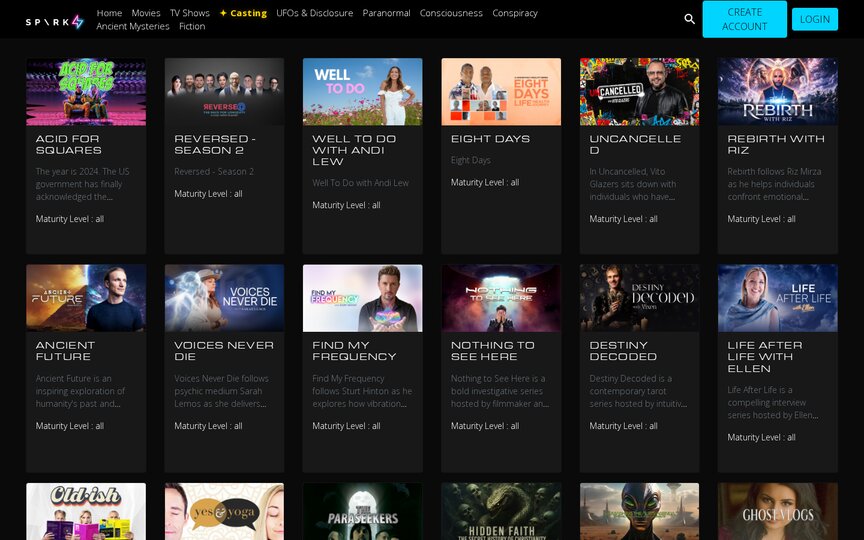Open the Voices Never Die thumbnail
Image resolution: width=864 pixels, height=540 pixels.
224,298
